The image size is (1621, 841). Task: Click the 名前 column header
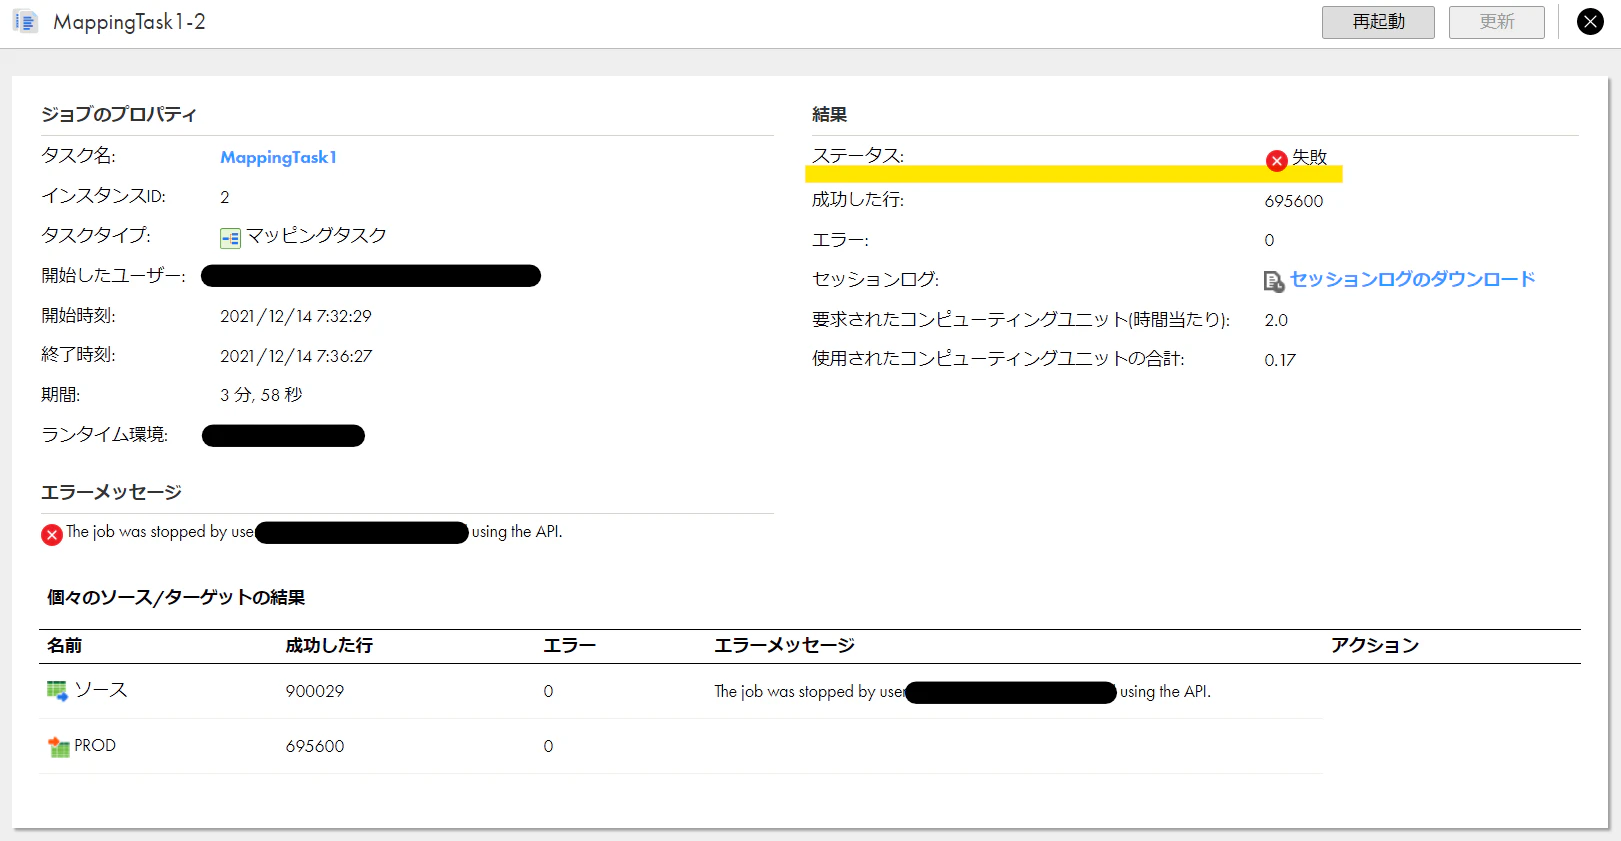(65, 646)
